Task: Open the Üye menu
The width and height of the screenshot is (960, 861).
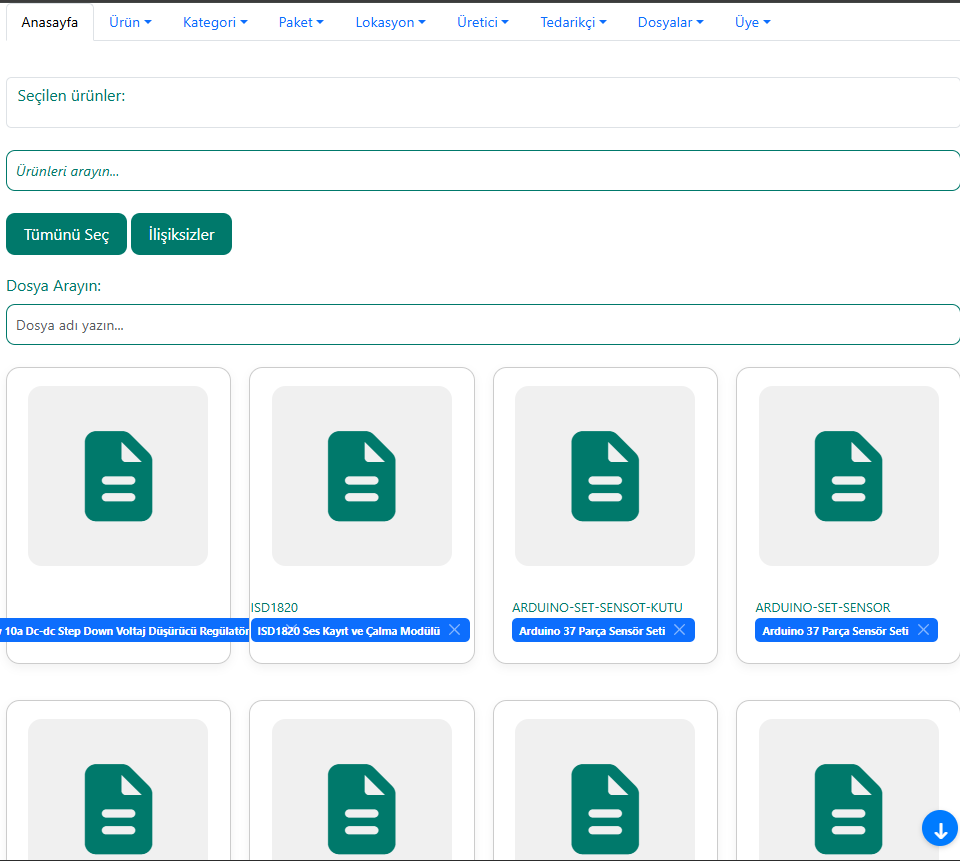Action: [752, 22]
